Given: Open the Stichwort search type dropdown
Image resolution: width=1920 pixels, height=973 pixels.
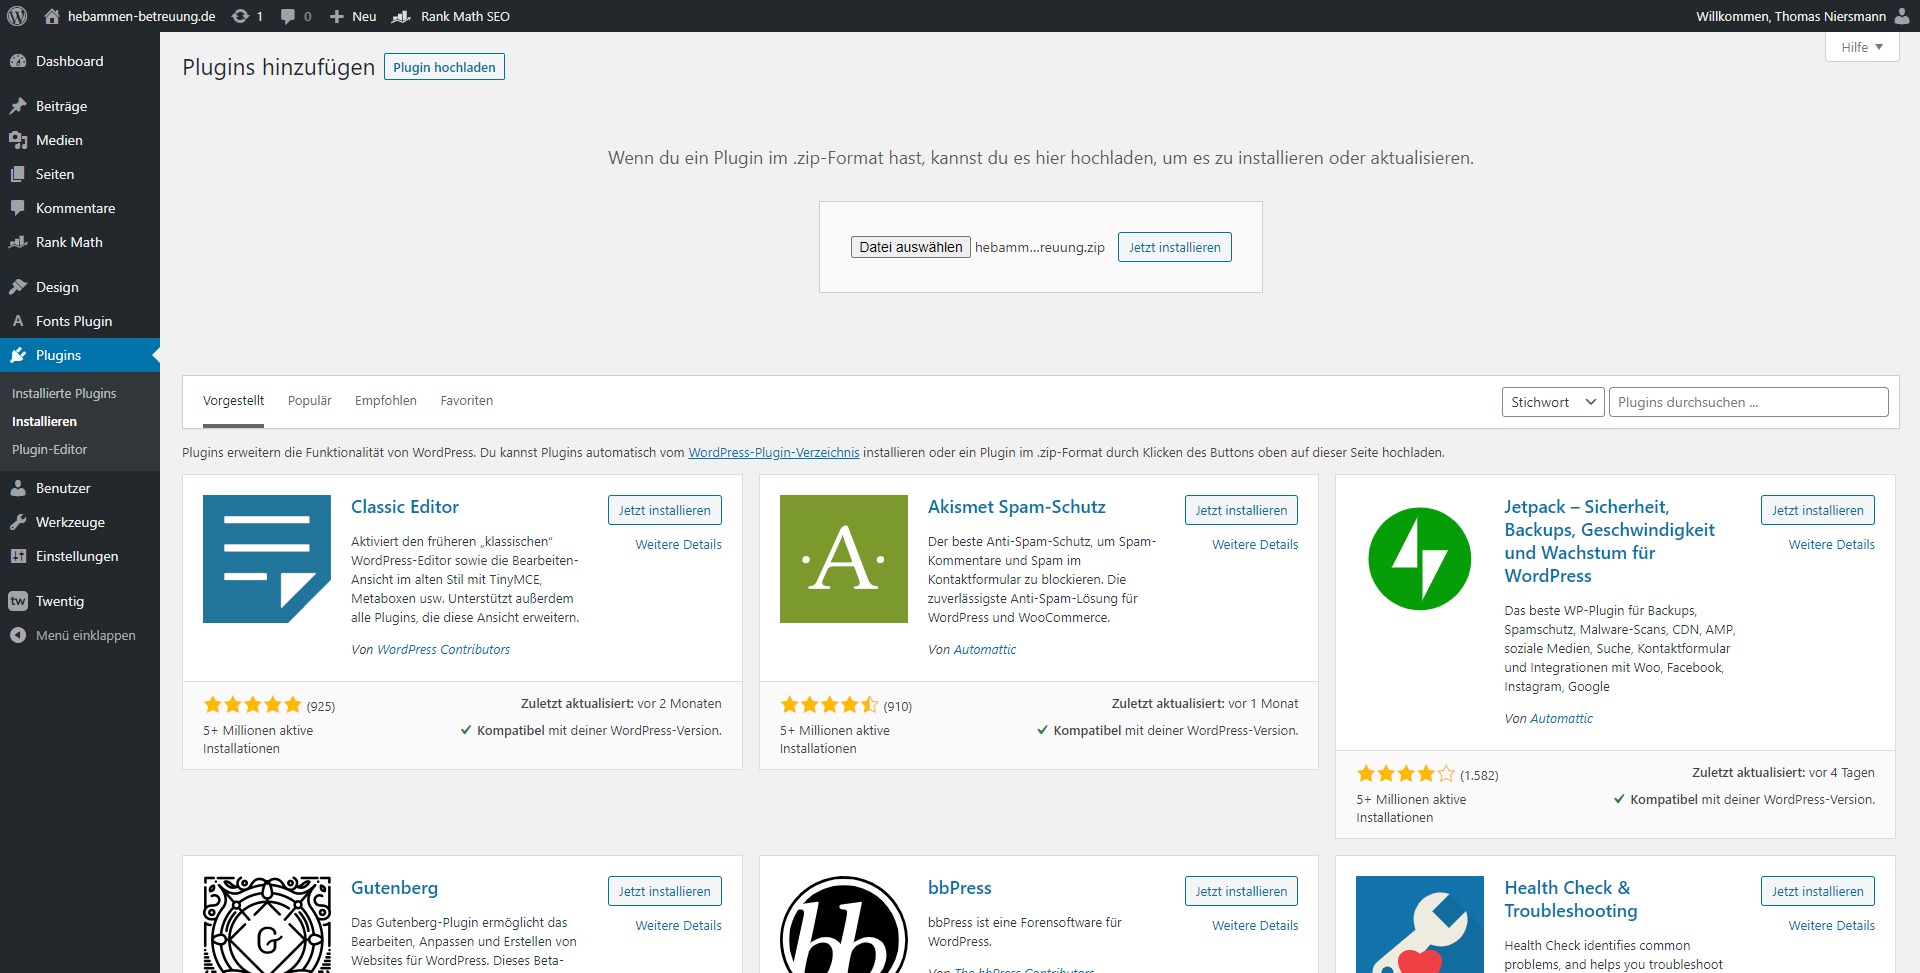Looking at the screenshot, I should (x=1552, y=402).
